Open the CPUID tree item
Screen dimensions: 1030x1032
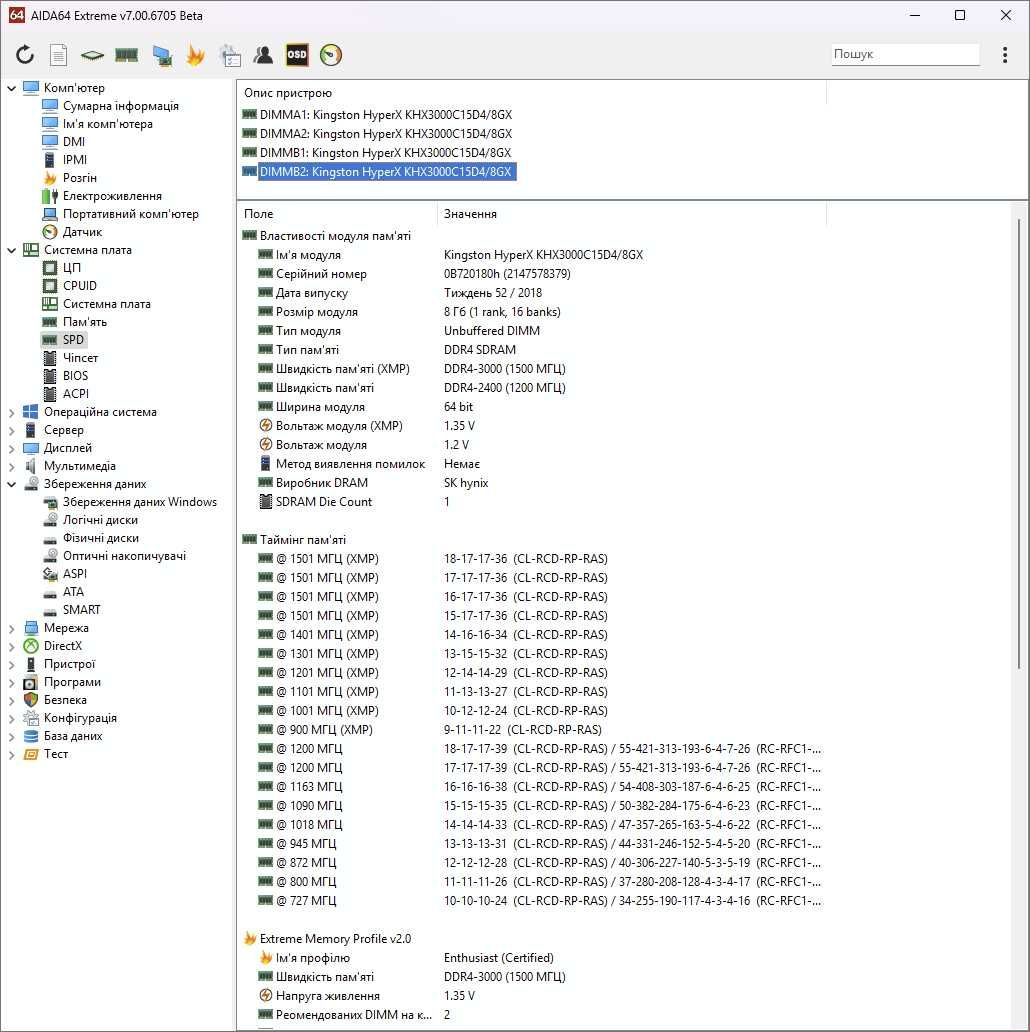coord(80,286)
